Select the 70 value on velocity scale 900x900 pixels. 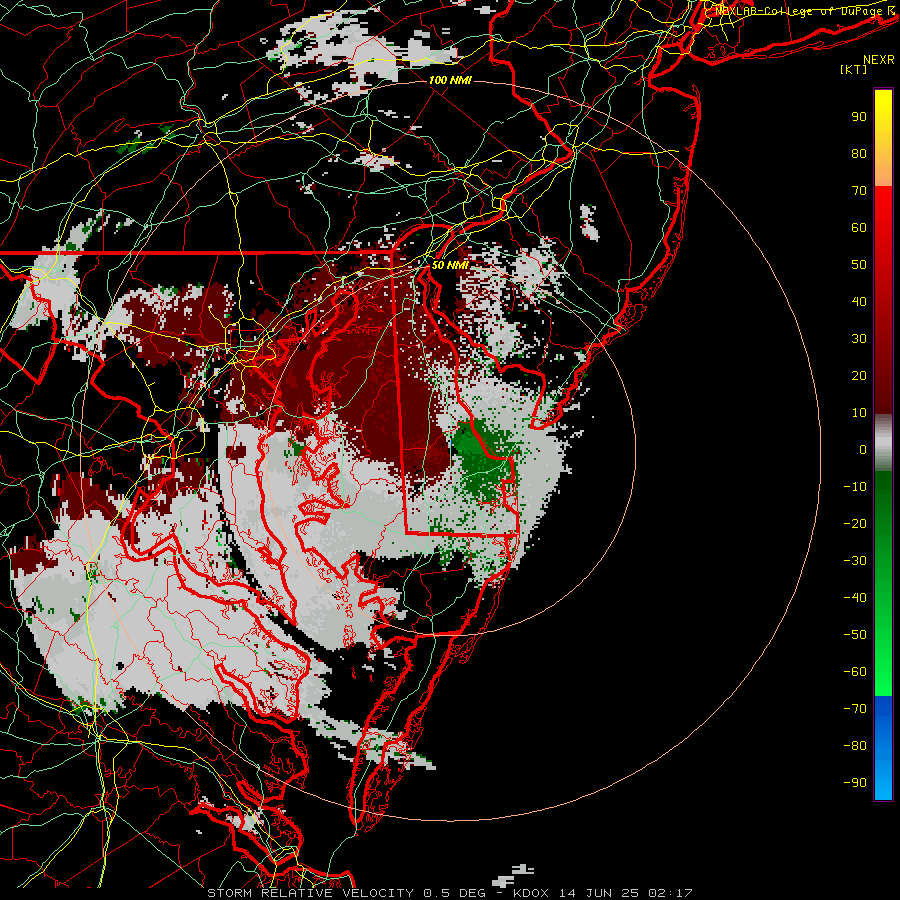[x=859, y=191]
